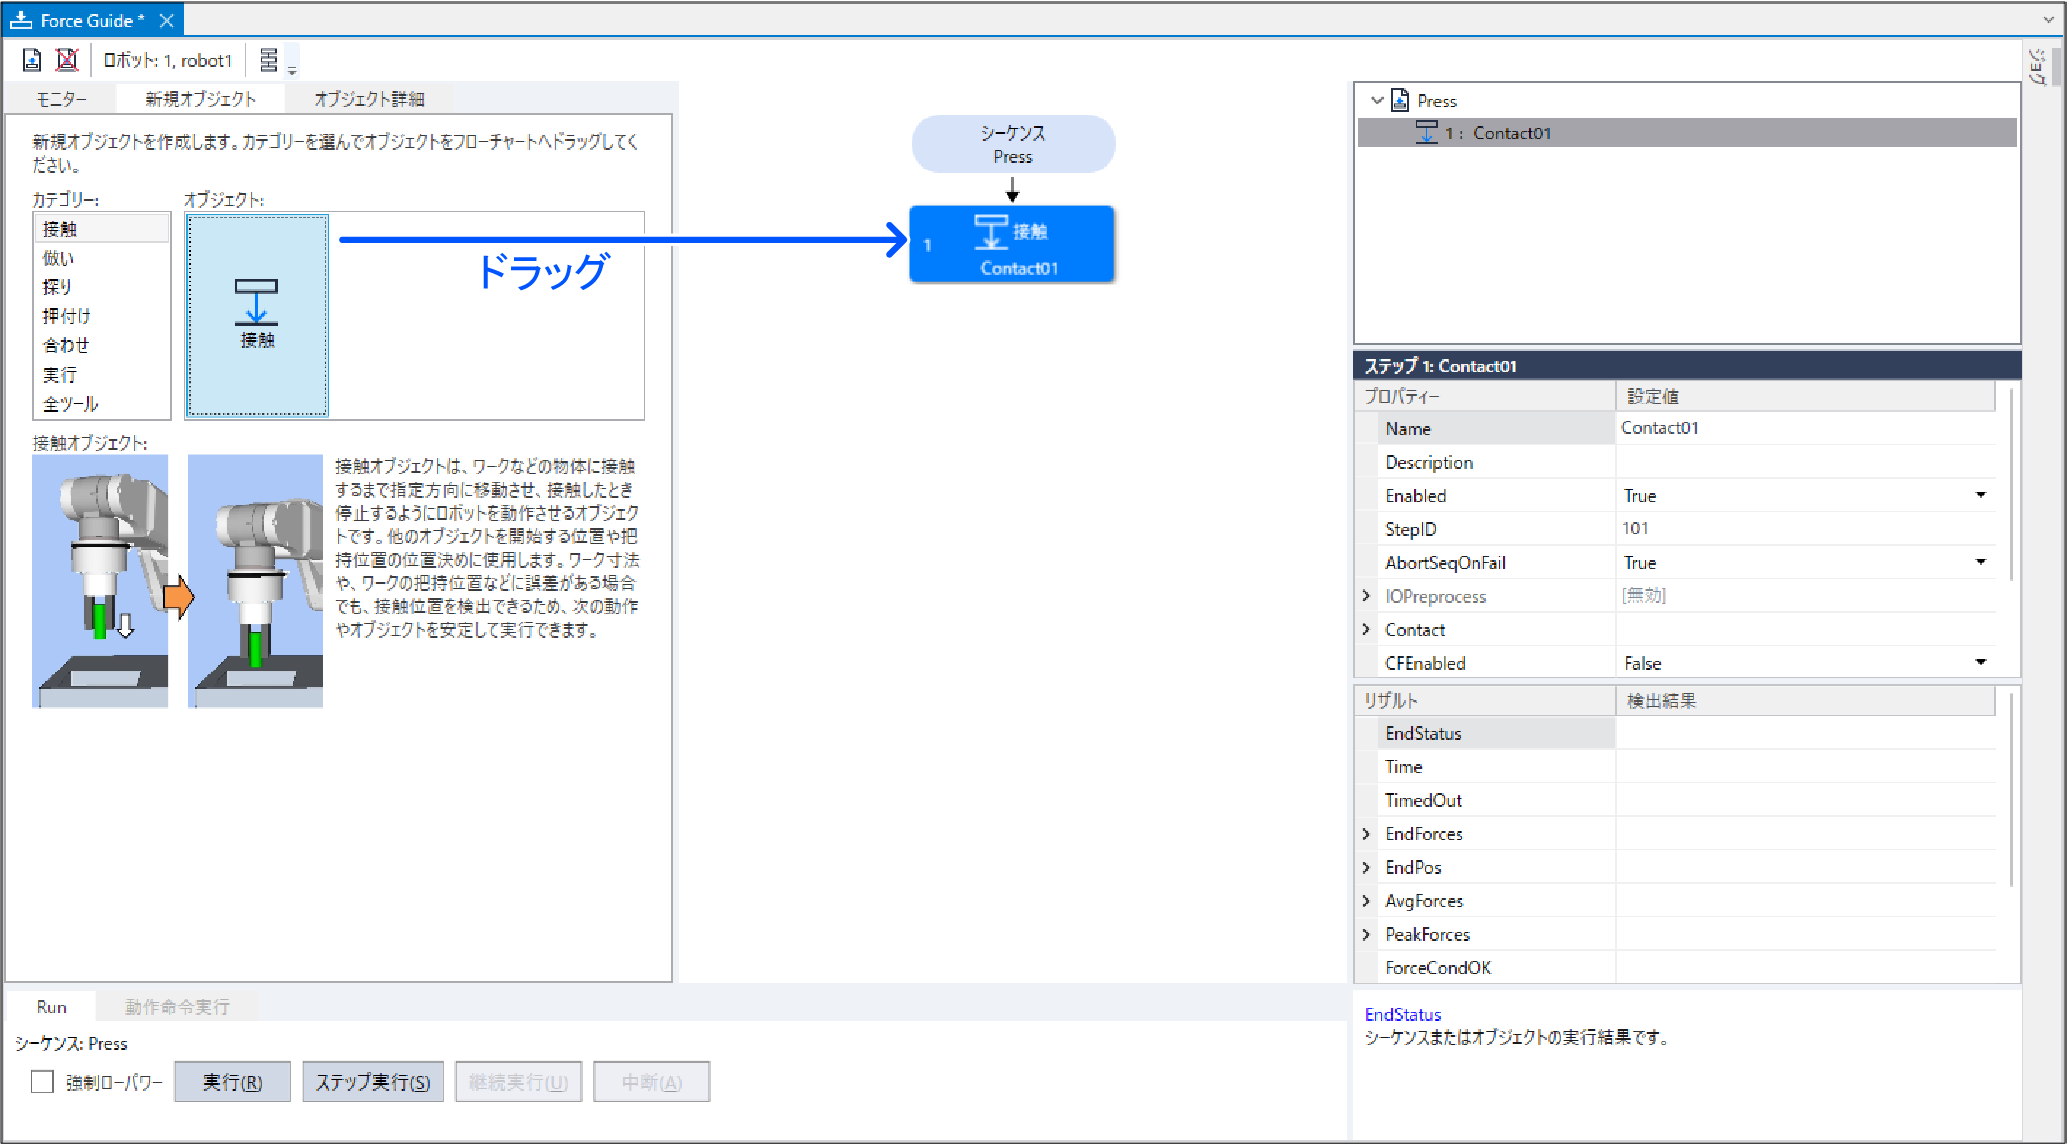Click the ステップ実行(S) button

372,1082
